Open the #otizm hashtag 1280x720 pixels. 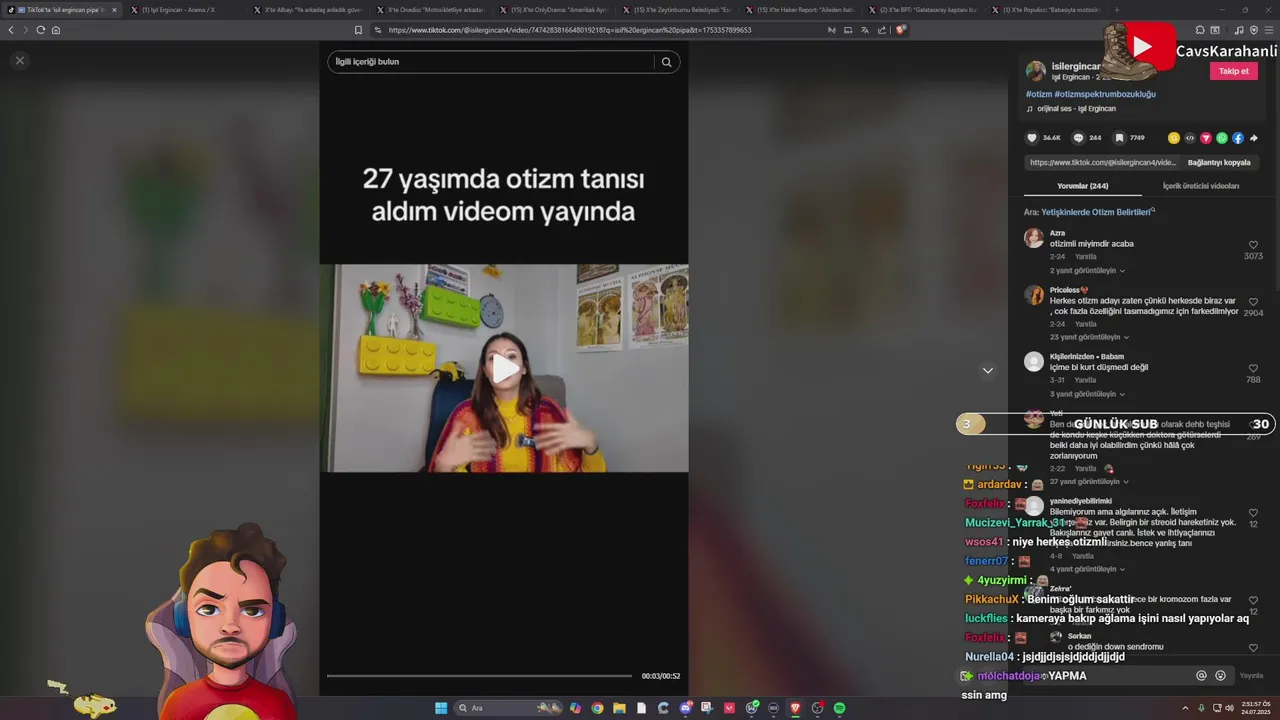pos(1038,94)
